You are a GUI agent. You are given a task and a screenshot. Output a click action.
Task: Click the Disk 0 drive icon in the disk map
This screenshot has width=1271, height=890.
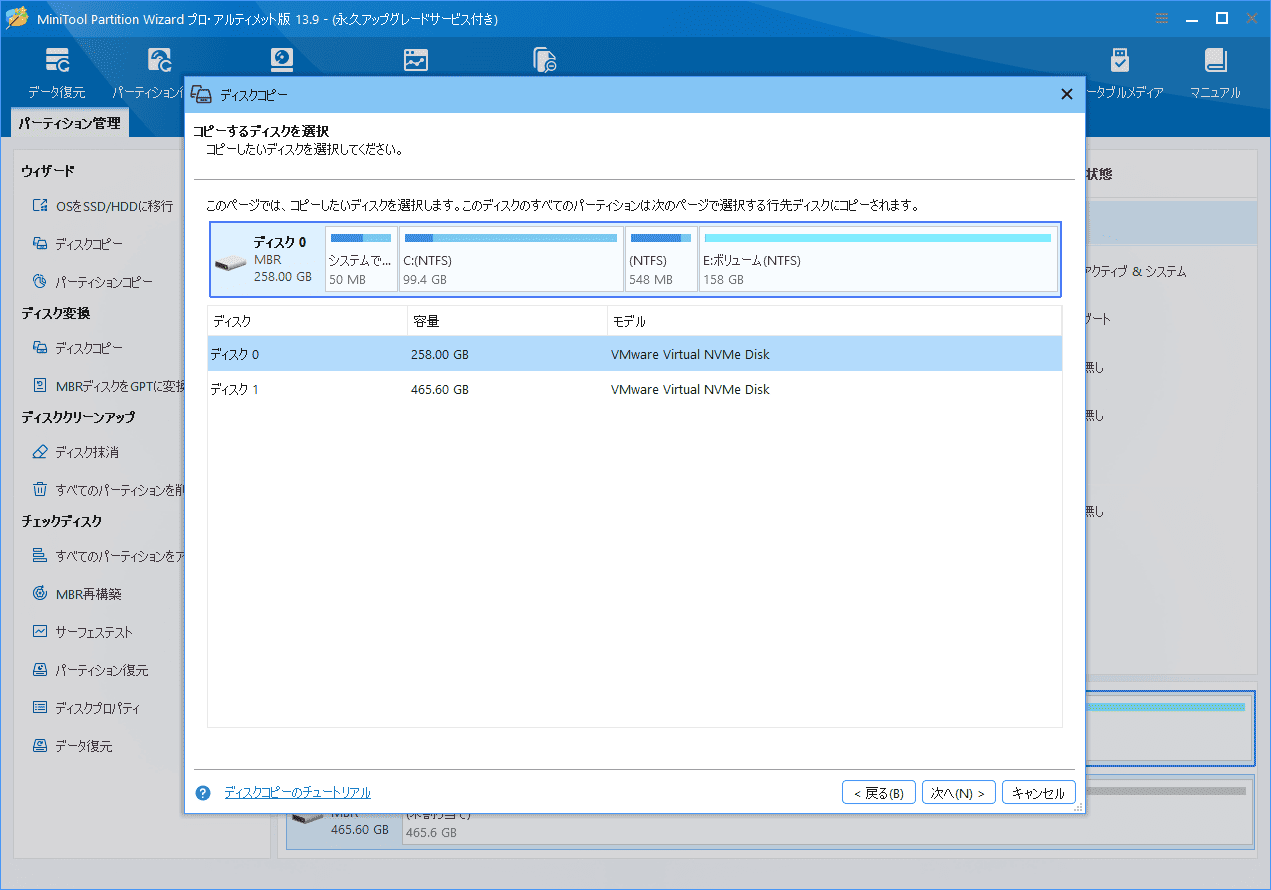click(x=230, y=264)
